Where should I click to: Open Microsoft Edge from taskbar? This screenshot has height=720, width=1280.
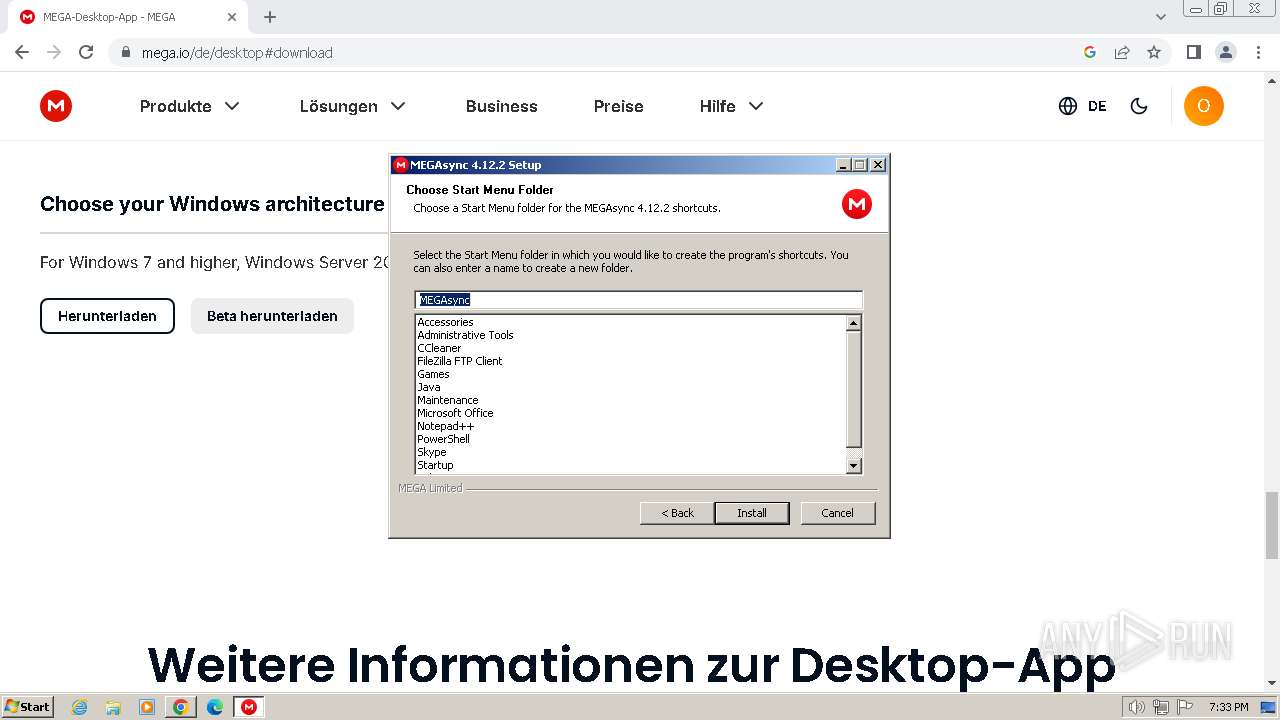[214, 707]
